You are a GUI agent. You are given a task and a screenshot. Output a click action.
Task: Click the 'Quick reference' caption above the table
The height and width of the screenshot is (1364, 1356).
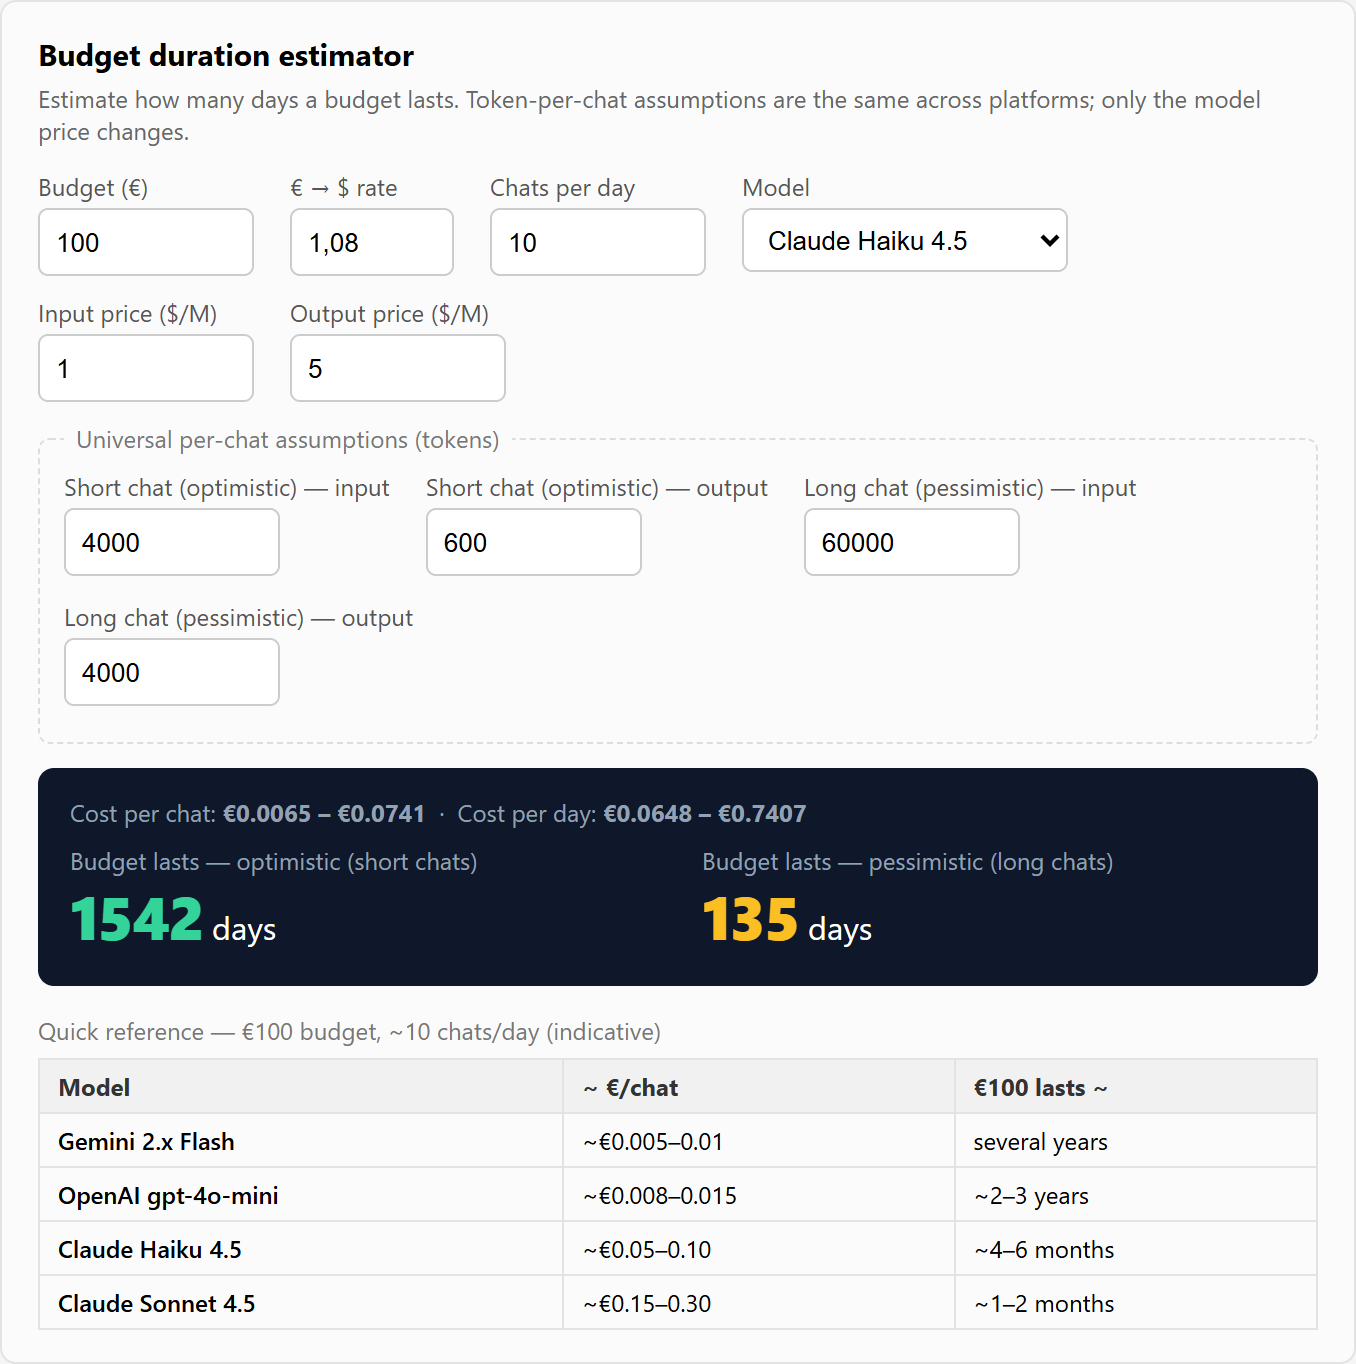point(349,1032)
